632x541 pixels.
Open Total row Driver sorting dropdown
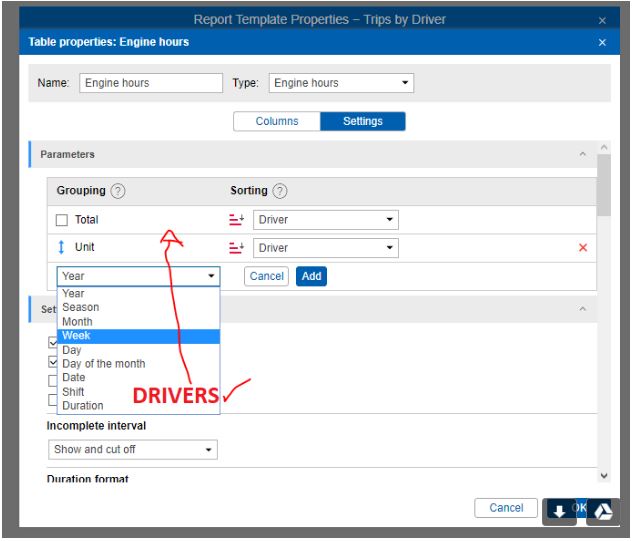(x=325, y=220)
